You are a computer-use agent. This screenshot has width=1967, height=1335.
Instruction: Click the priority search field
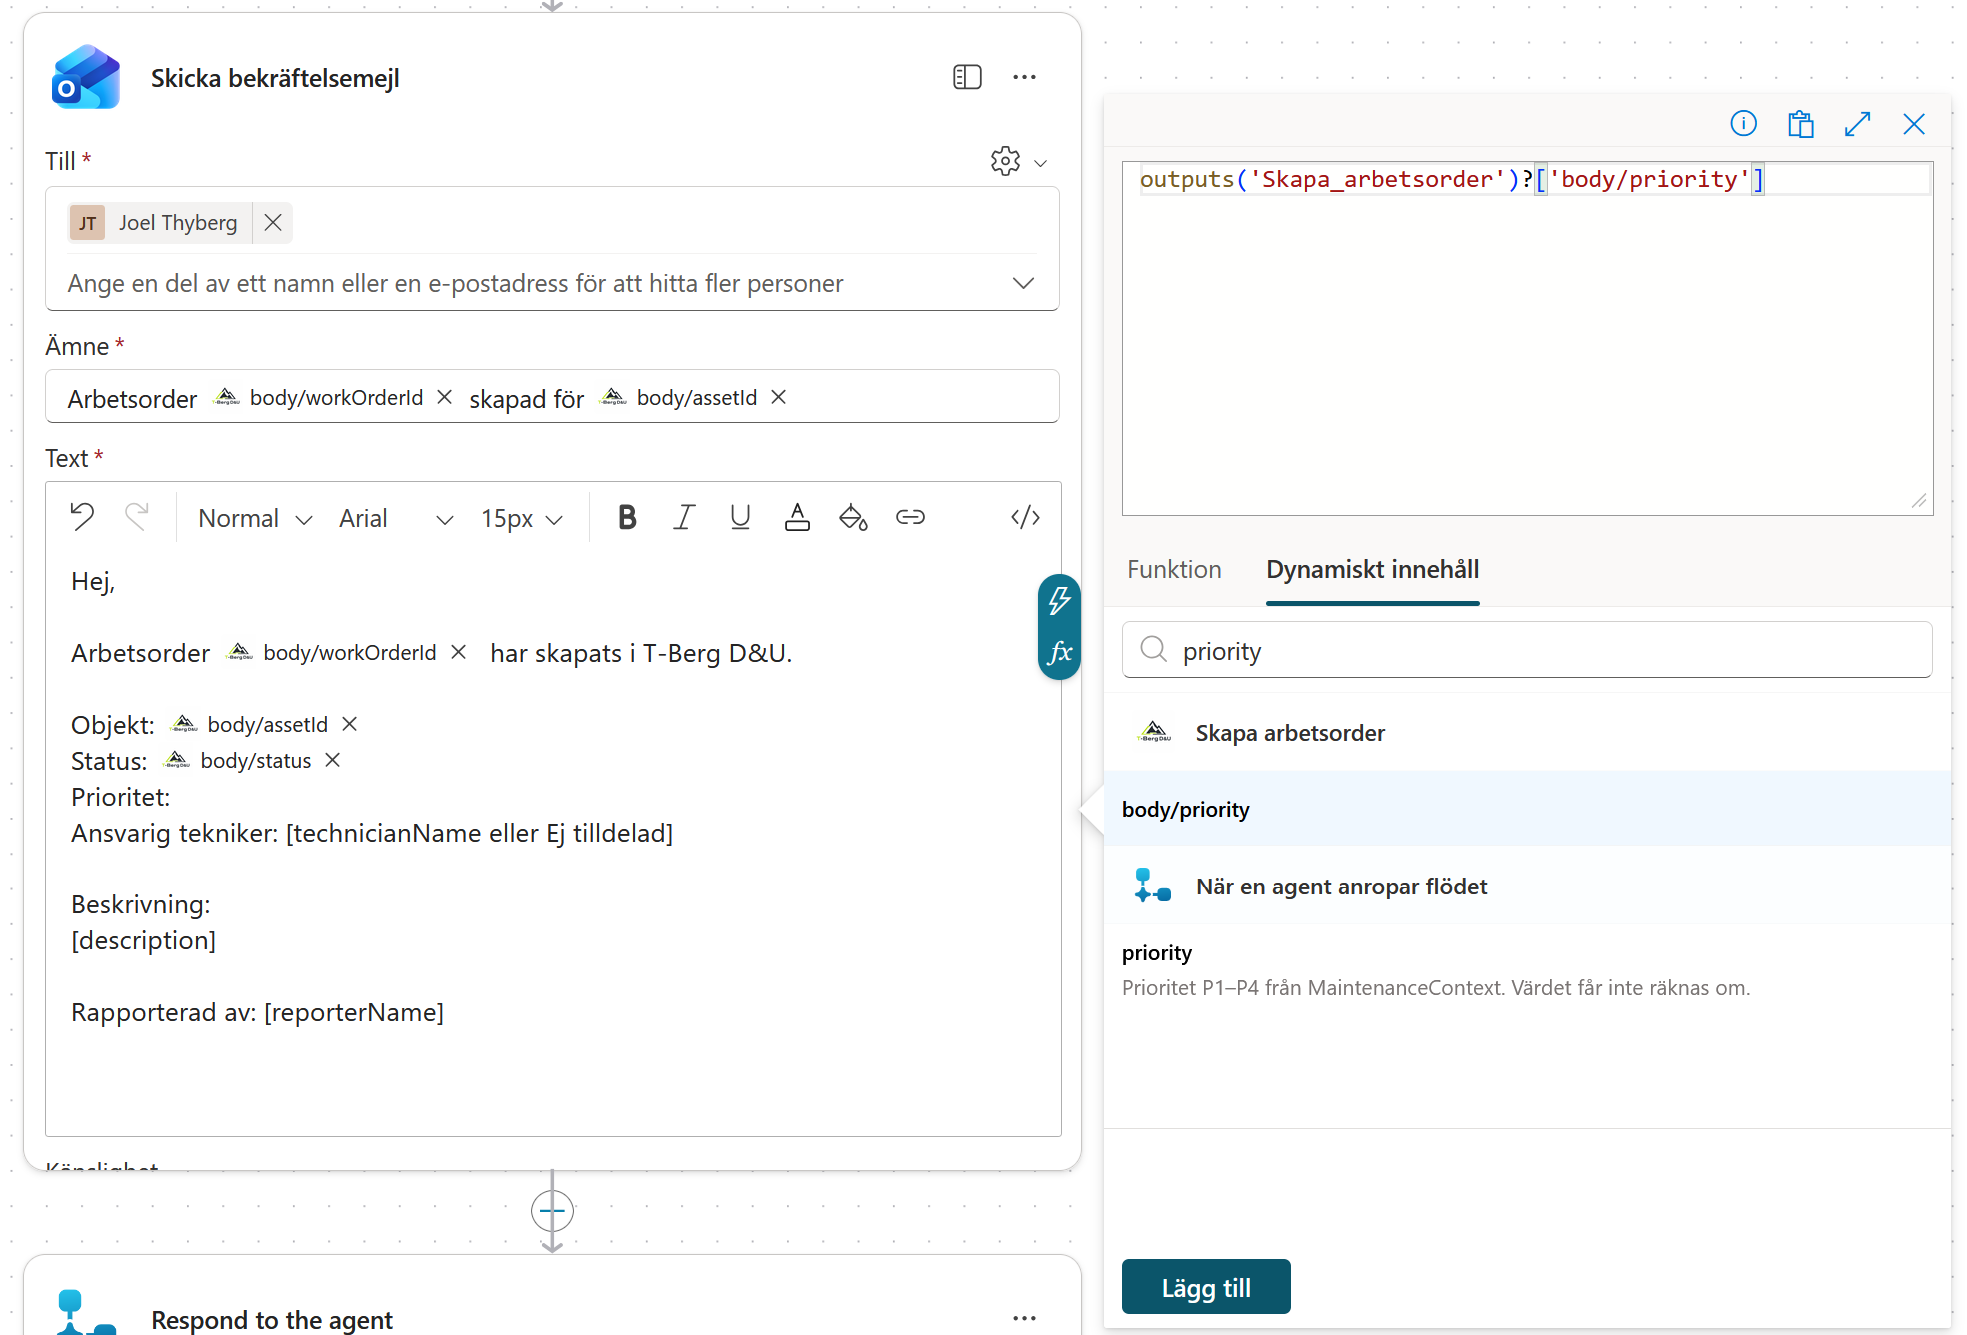tap(1527, 650)
